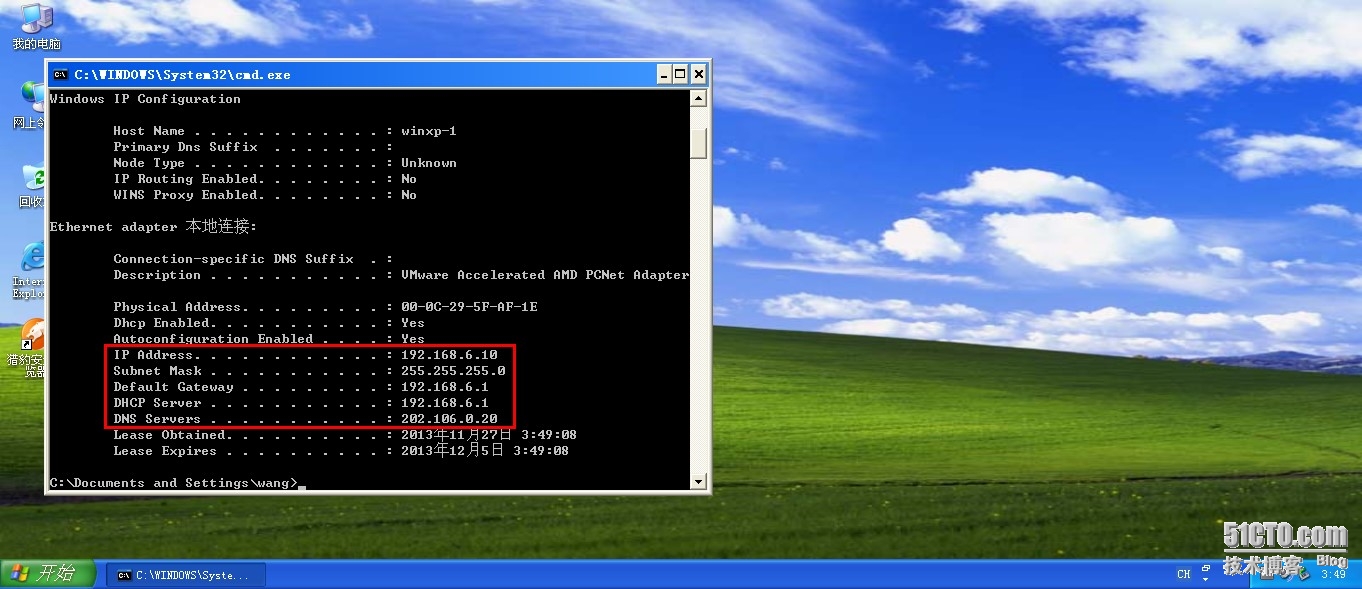
Task: Click the "C:\Documents and Settings\wang>" prompt
Action: (173, 483)
